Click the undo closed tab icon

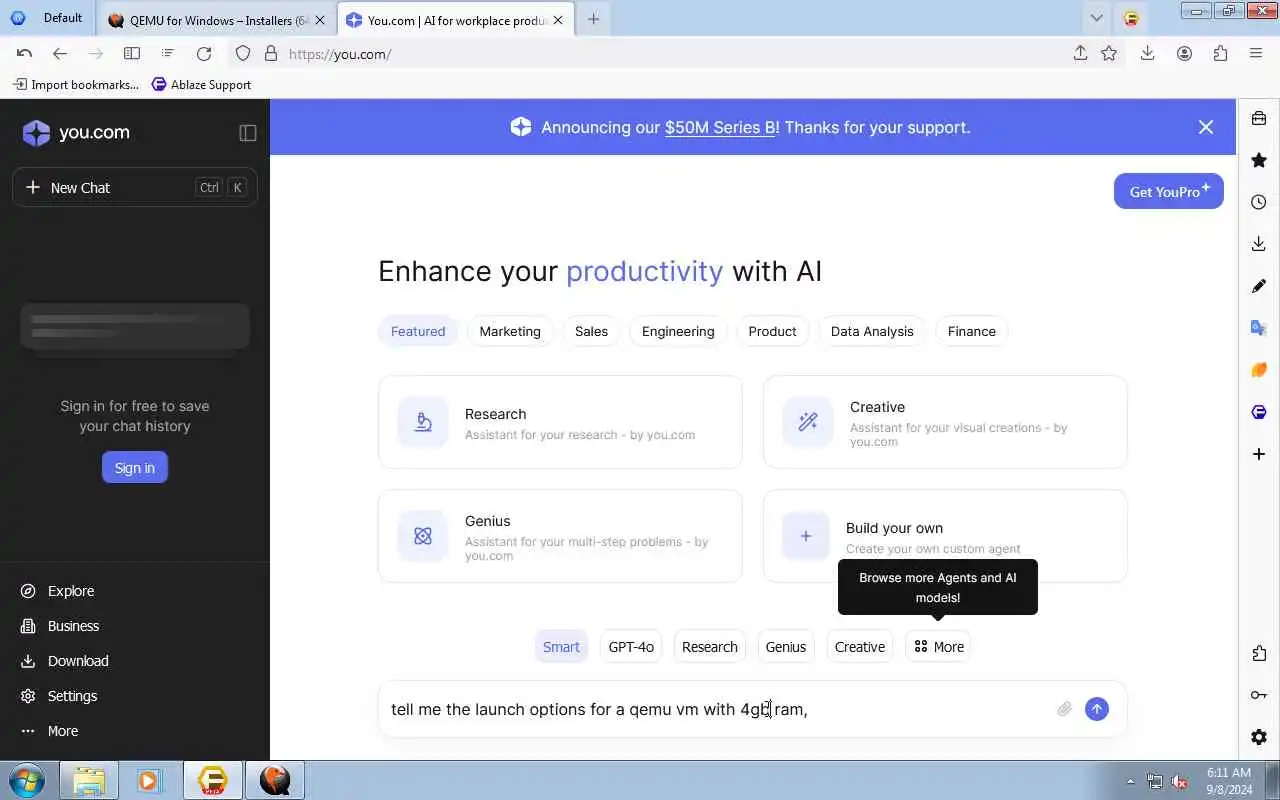point(24,54)
